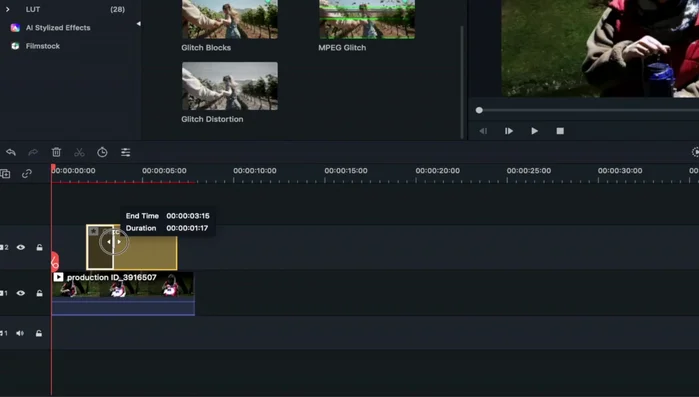Click the MPEG Glitch label

click(342, 48)
